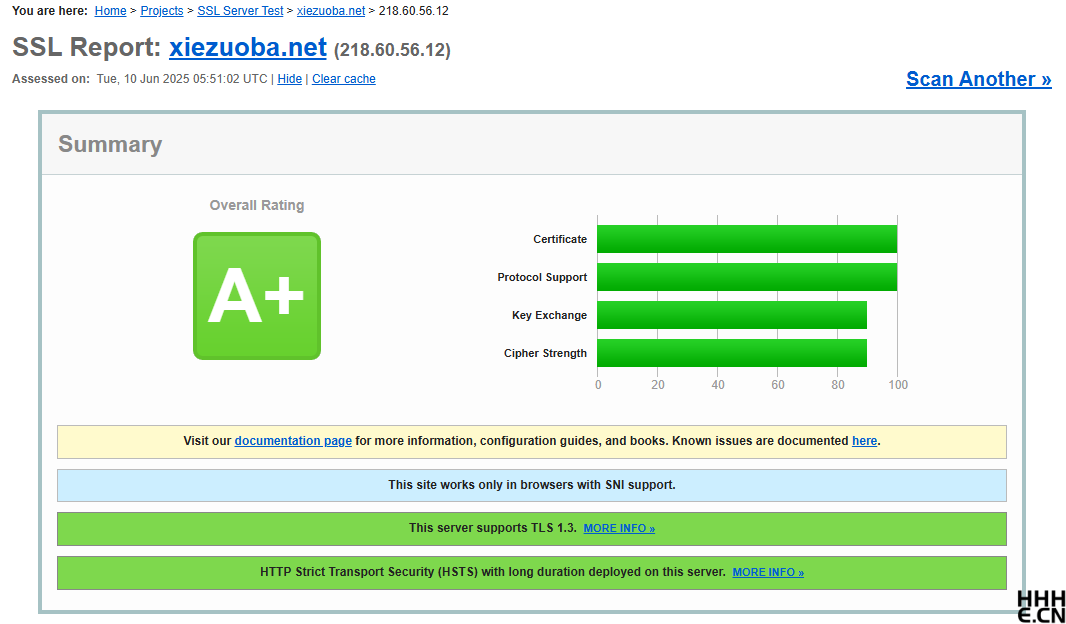This screenshot has width=1066, height=624.
Task: Click the Overall Rating label
Action: click(x=257, y=205)
